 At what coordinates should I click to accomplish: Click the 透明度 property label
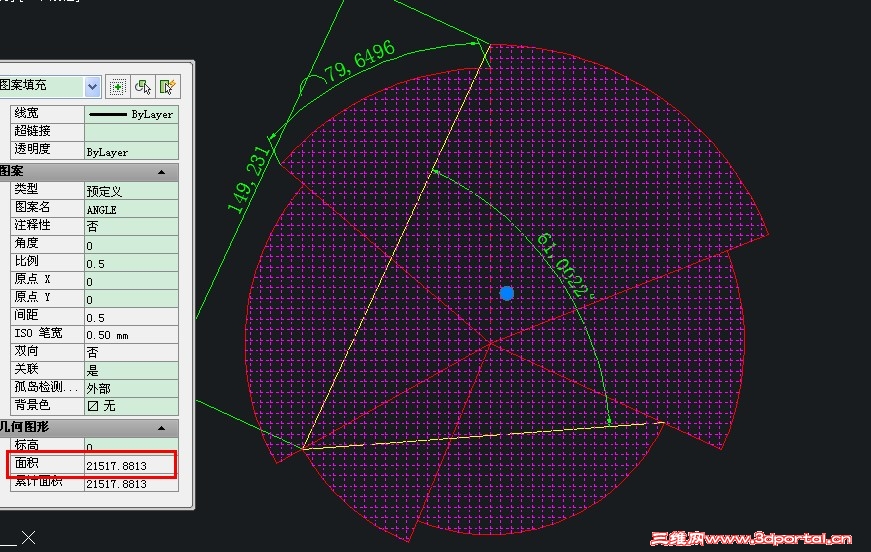(32, 149)
